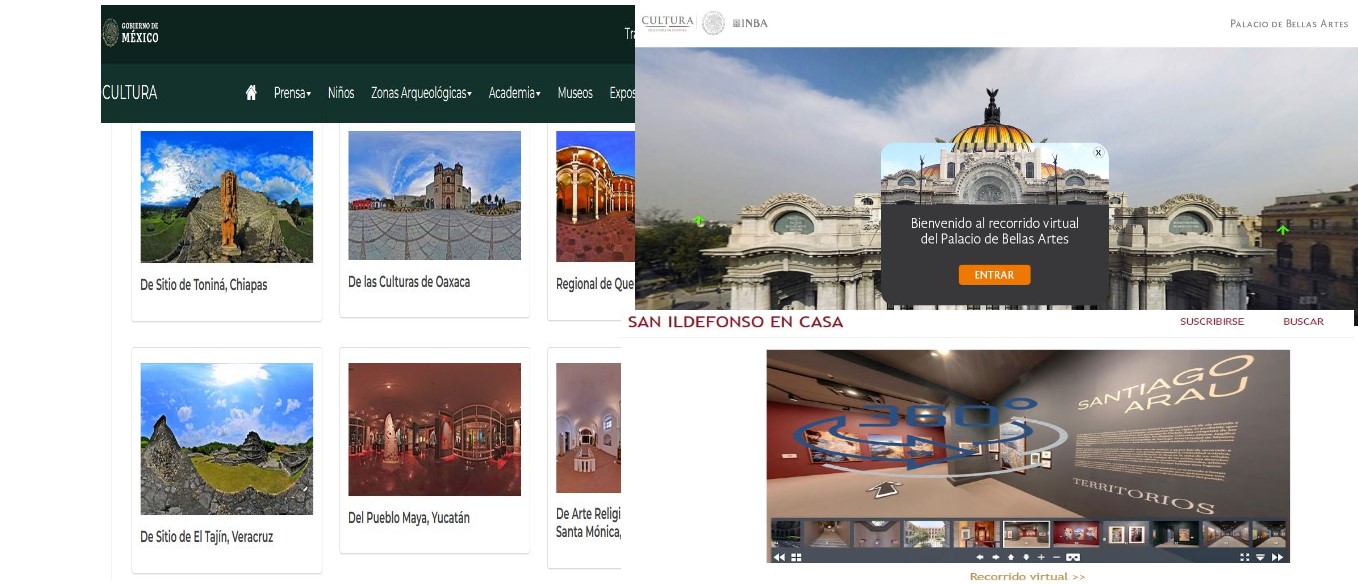Image resolution: width=1358 pixels, height=585 pixels.
Task: Click the Cultura logo in Bellas Artes header
Action: tap(667, 22)
